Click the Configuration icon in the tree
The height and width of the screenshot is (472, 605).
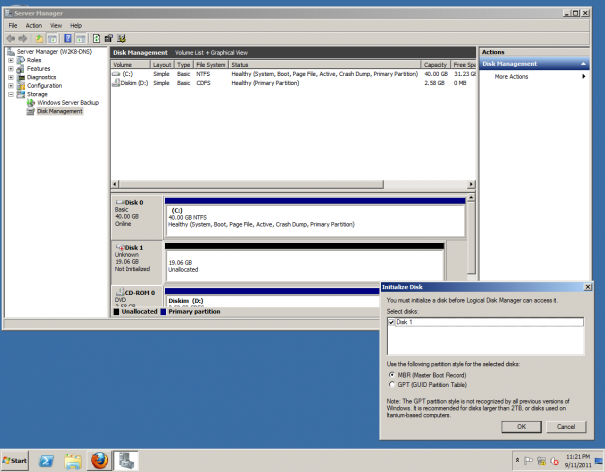21,86
